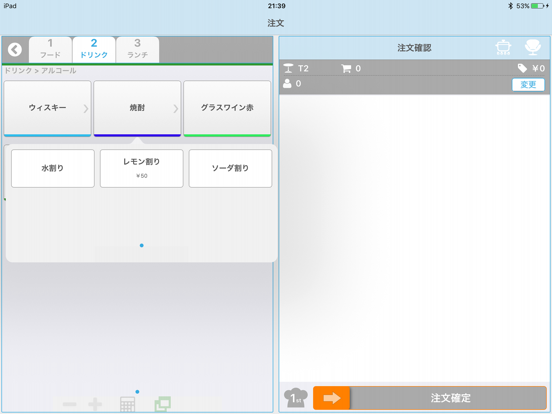Open the seat chair icon in header
The width and height of the screenshot is (552, 414).
pos(533,47)
